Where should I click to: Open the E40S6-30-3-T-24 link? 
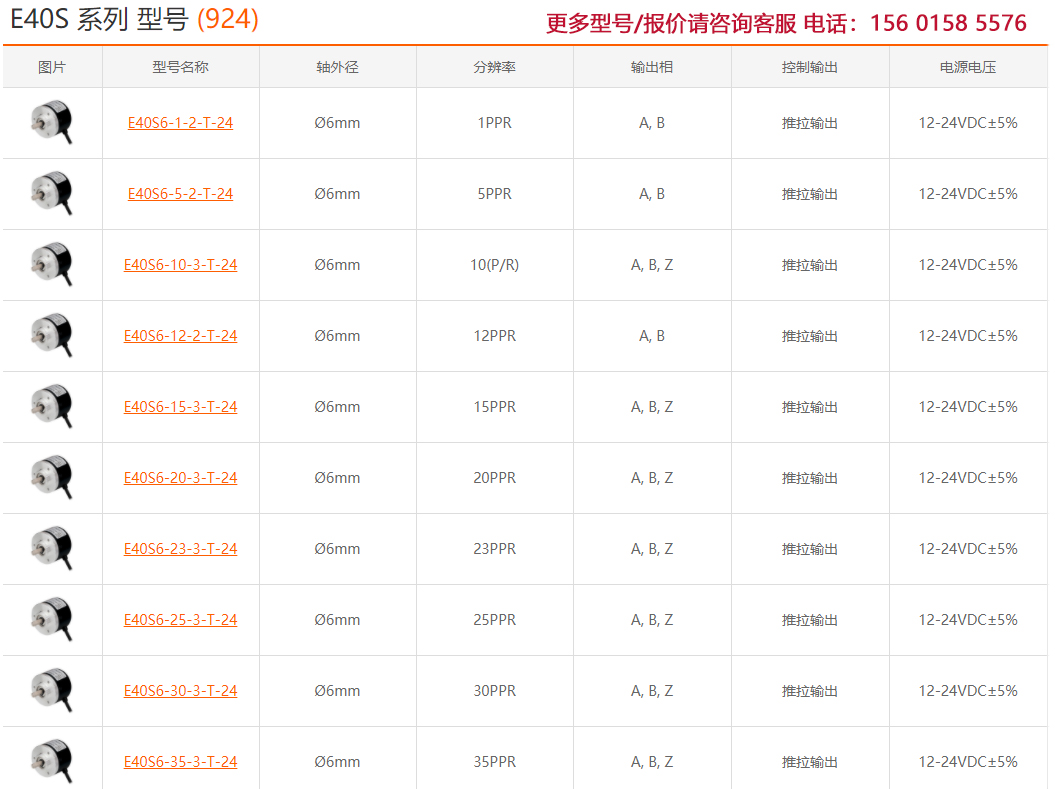tap(180, 691)
